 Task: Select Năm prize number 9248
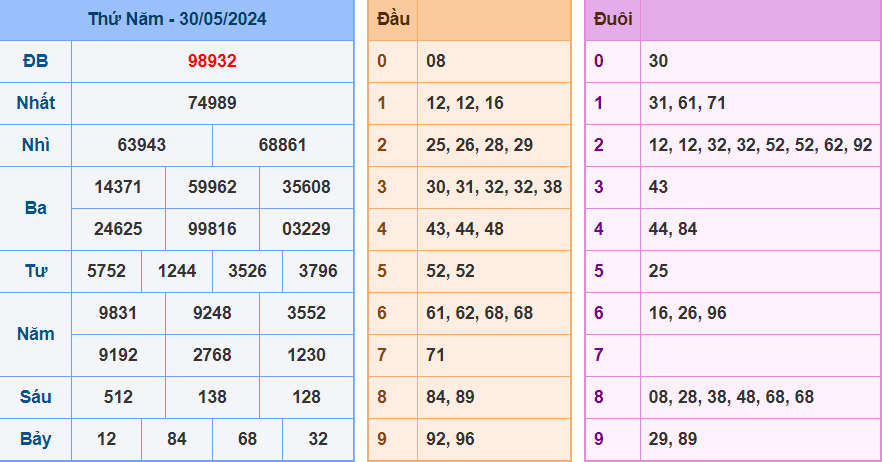coord(212,313)
